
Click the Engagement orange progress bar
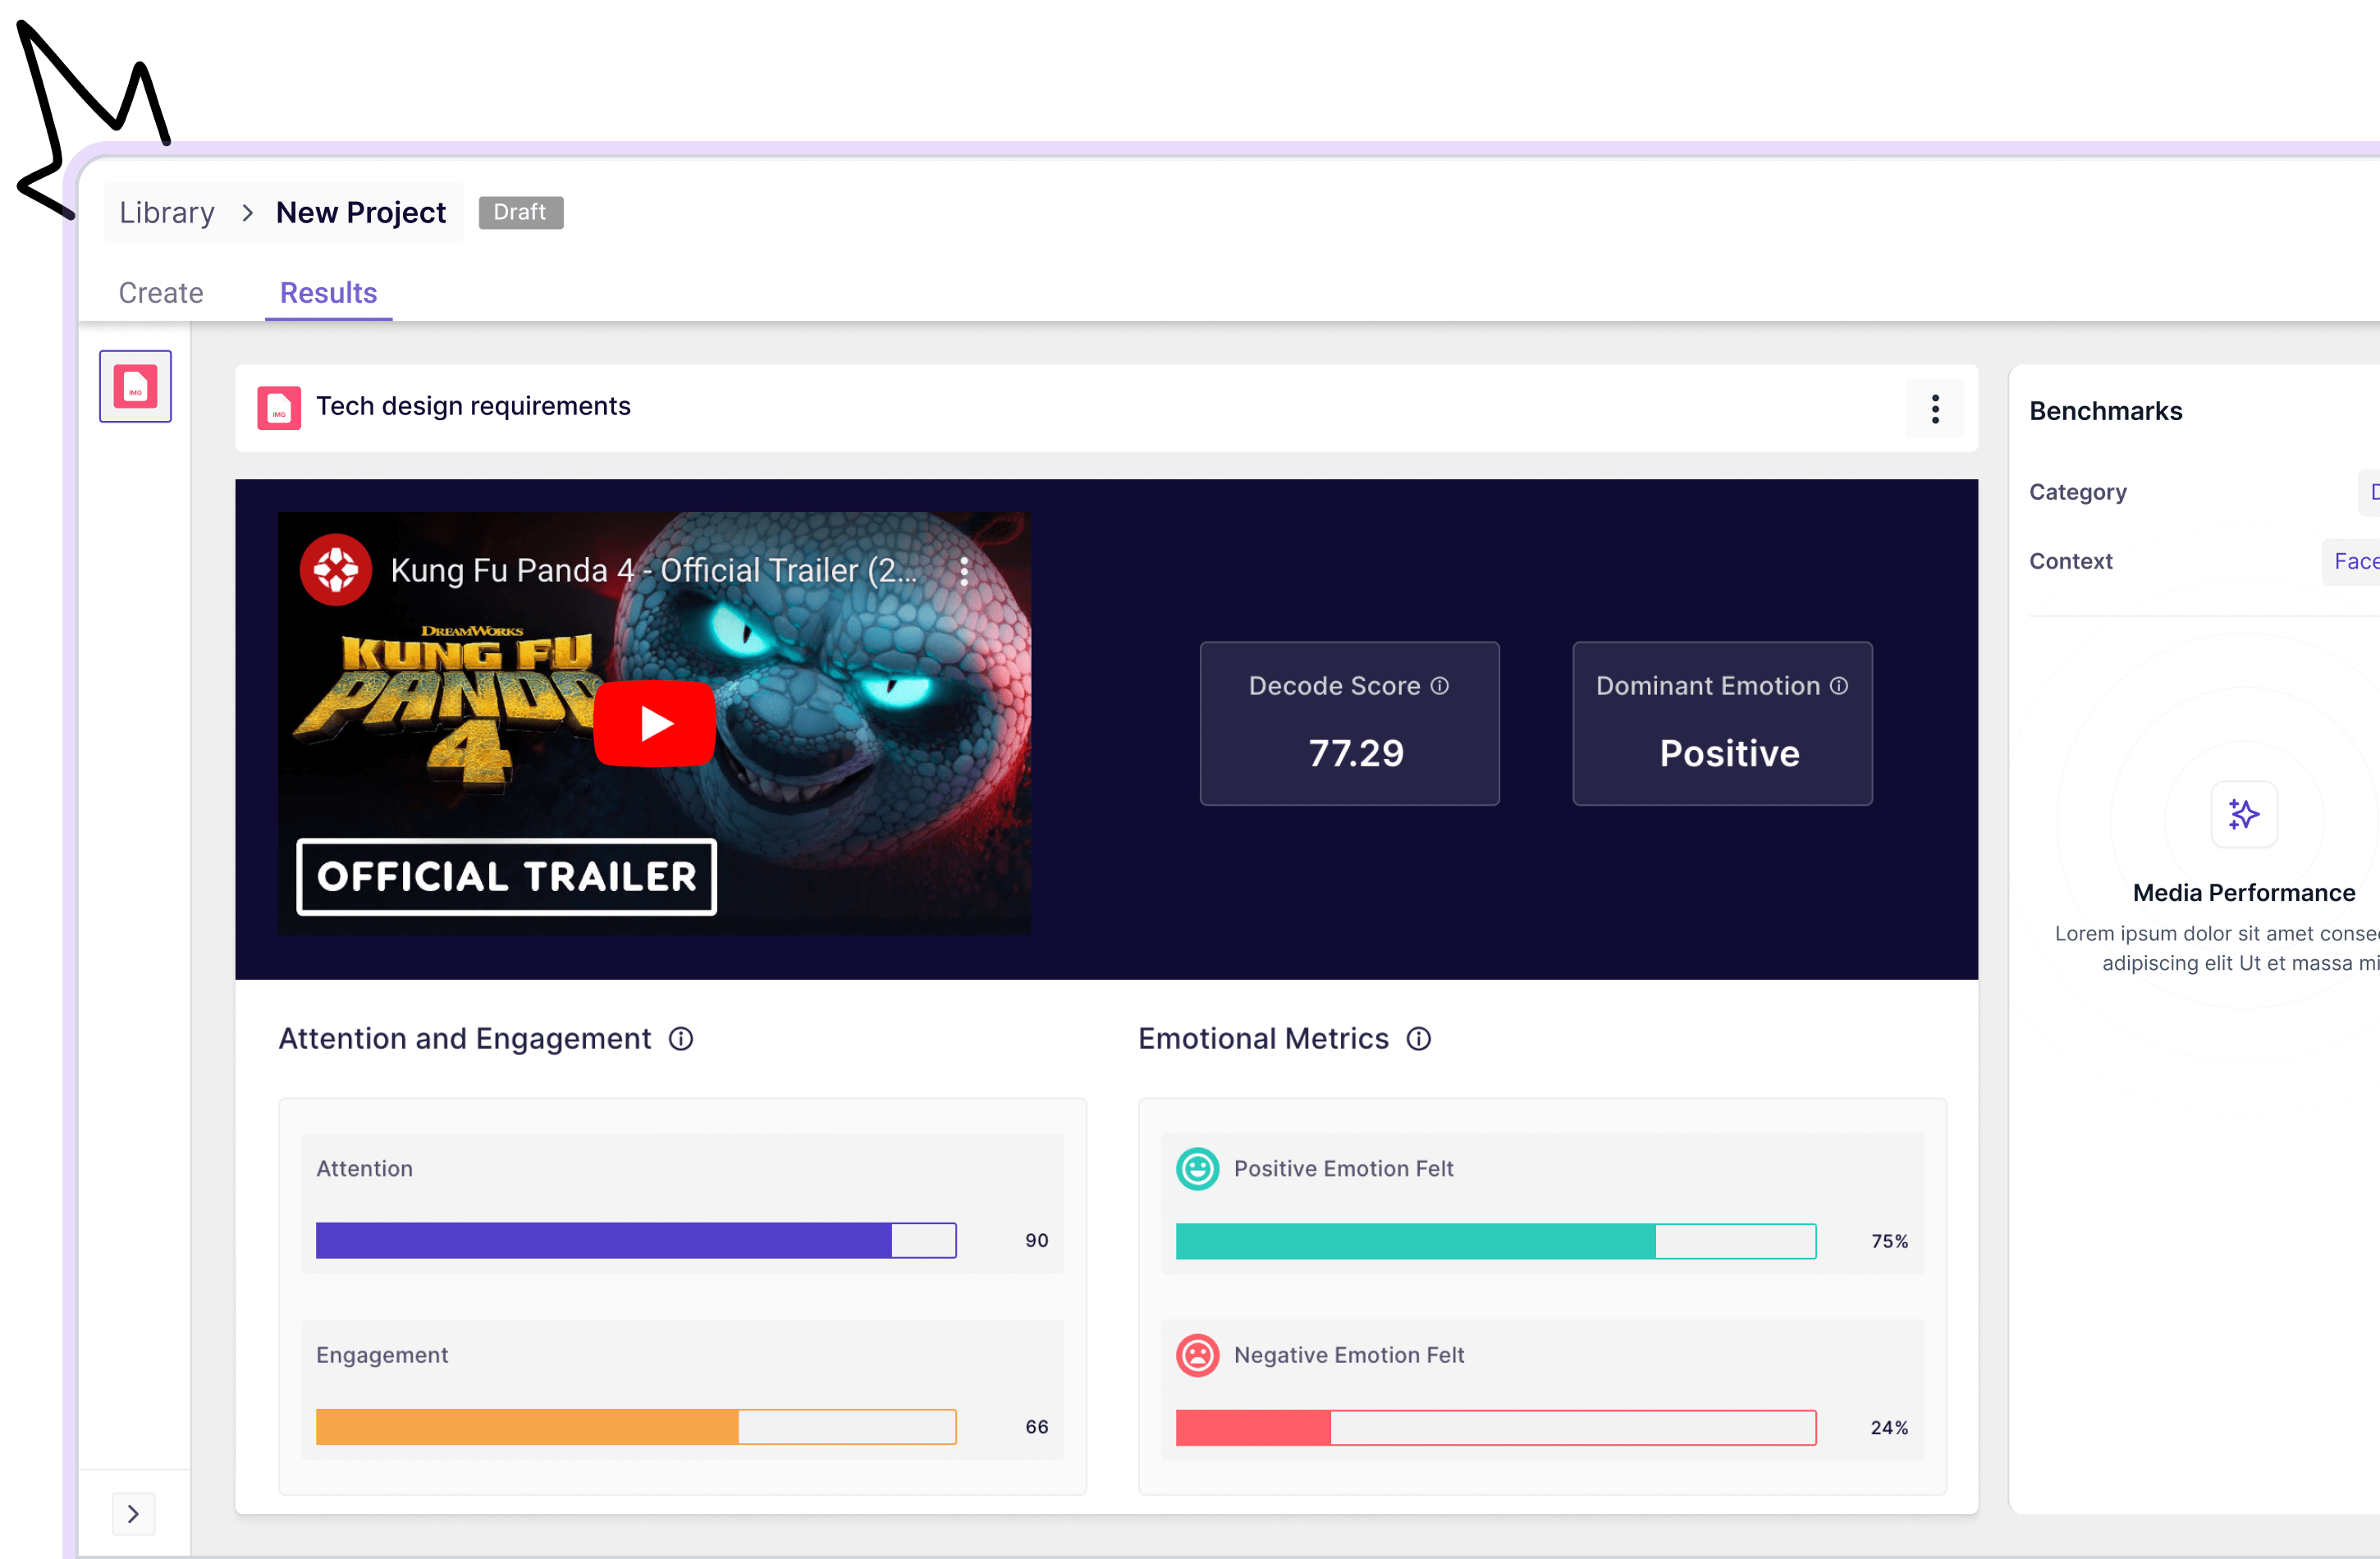636,1427
